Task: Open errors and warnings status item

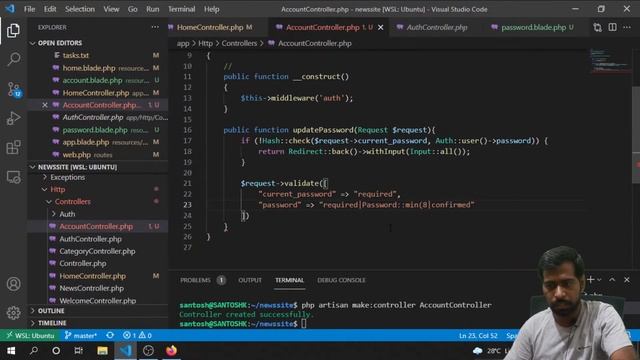Action: pos(138,336)
